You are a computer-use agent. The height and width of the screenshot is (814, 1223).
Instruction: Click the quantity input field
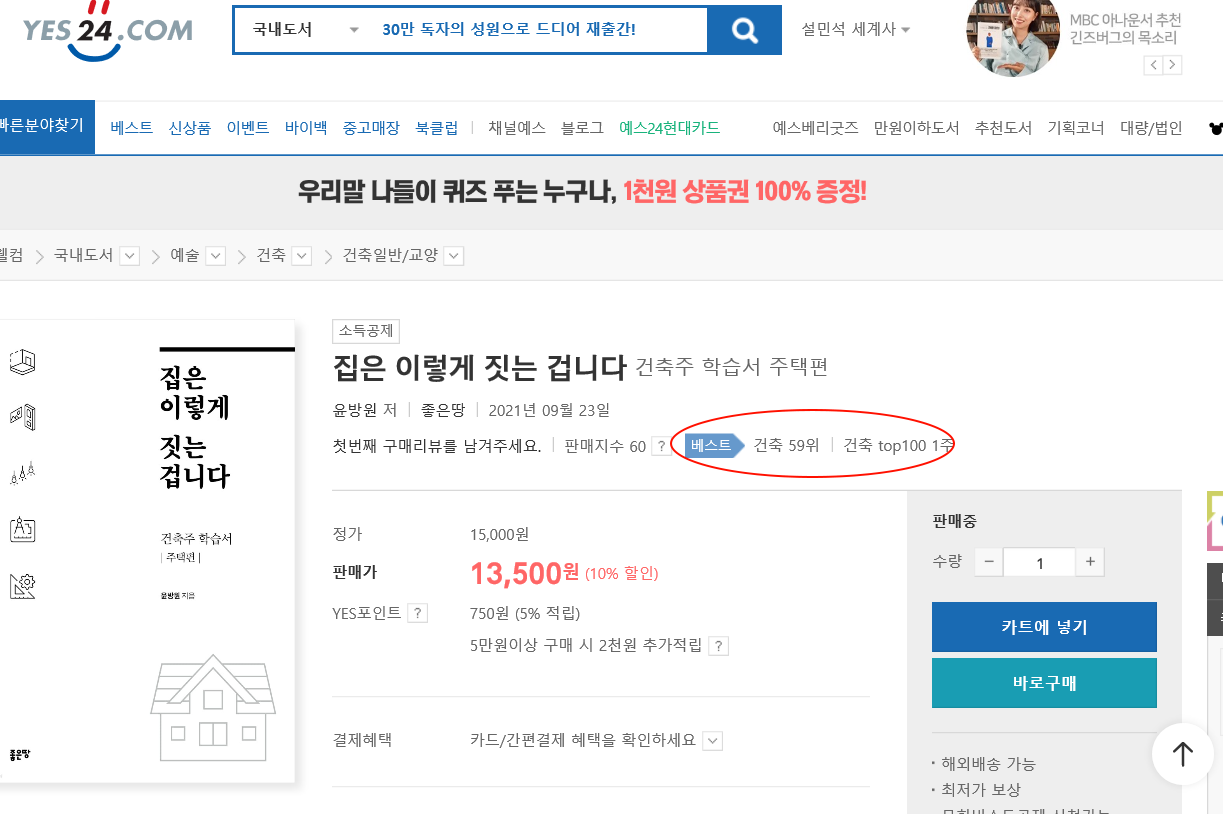coord(1039,562)
